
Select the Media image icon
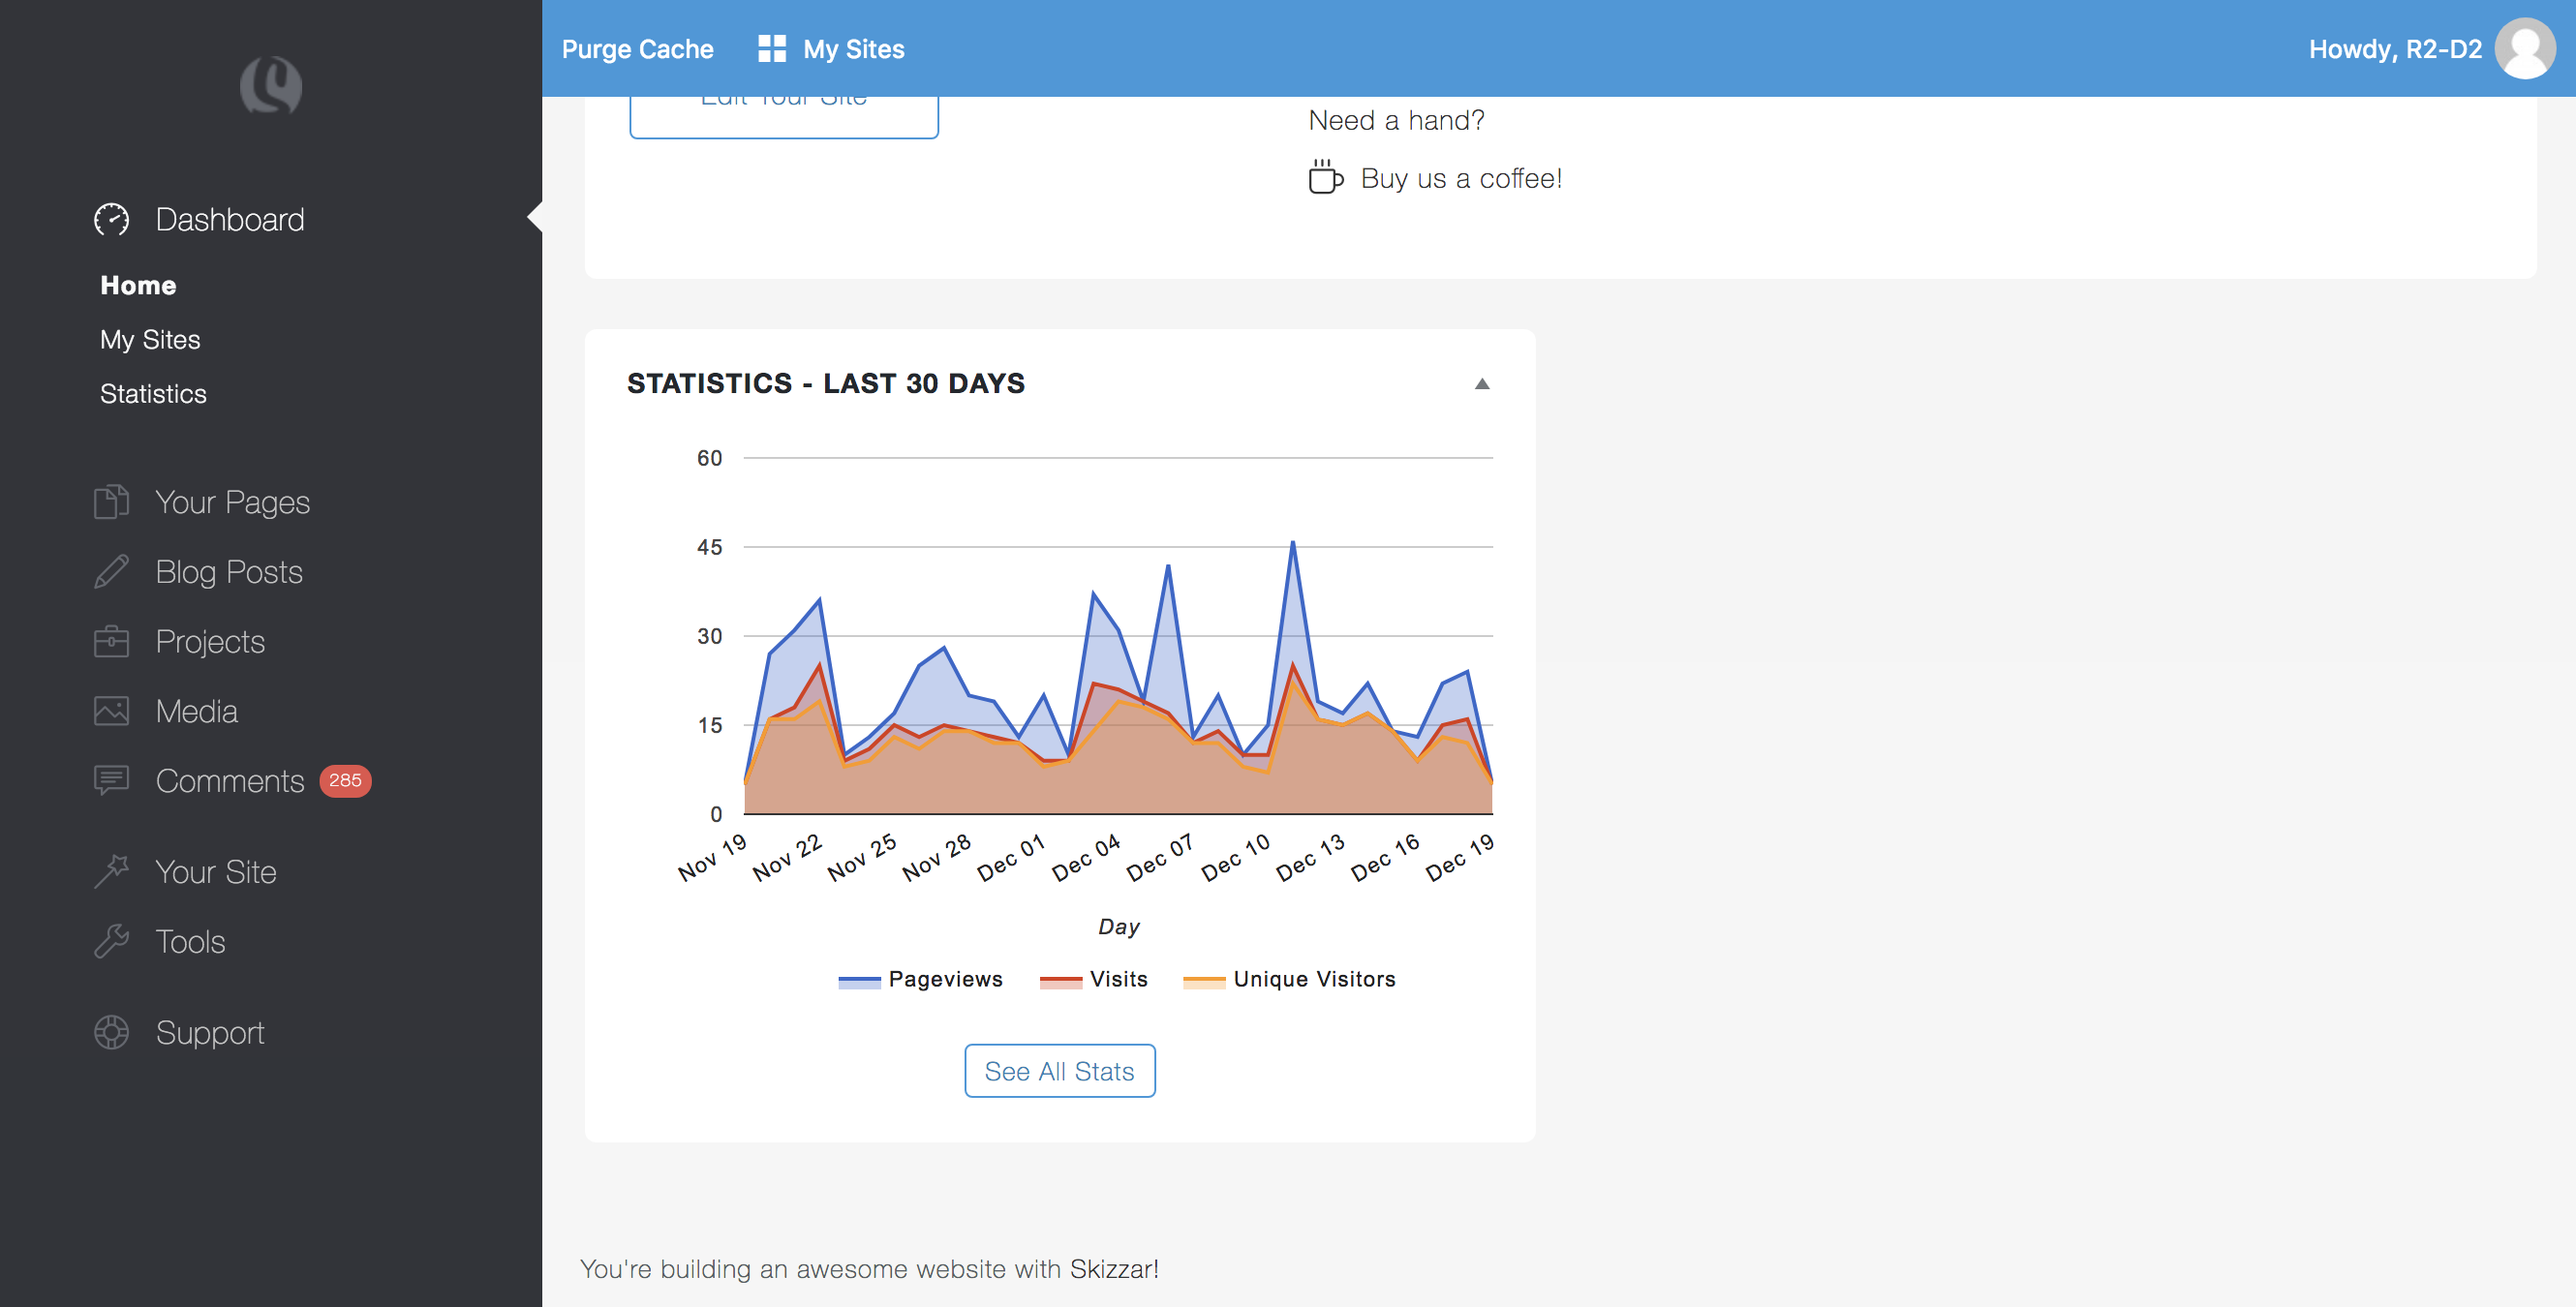tap(110, 710)
